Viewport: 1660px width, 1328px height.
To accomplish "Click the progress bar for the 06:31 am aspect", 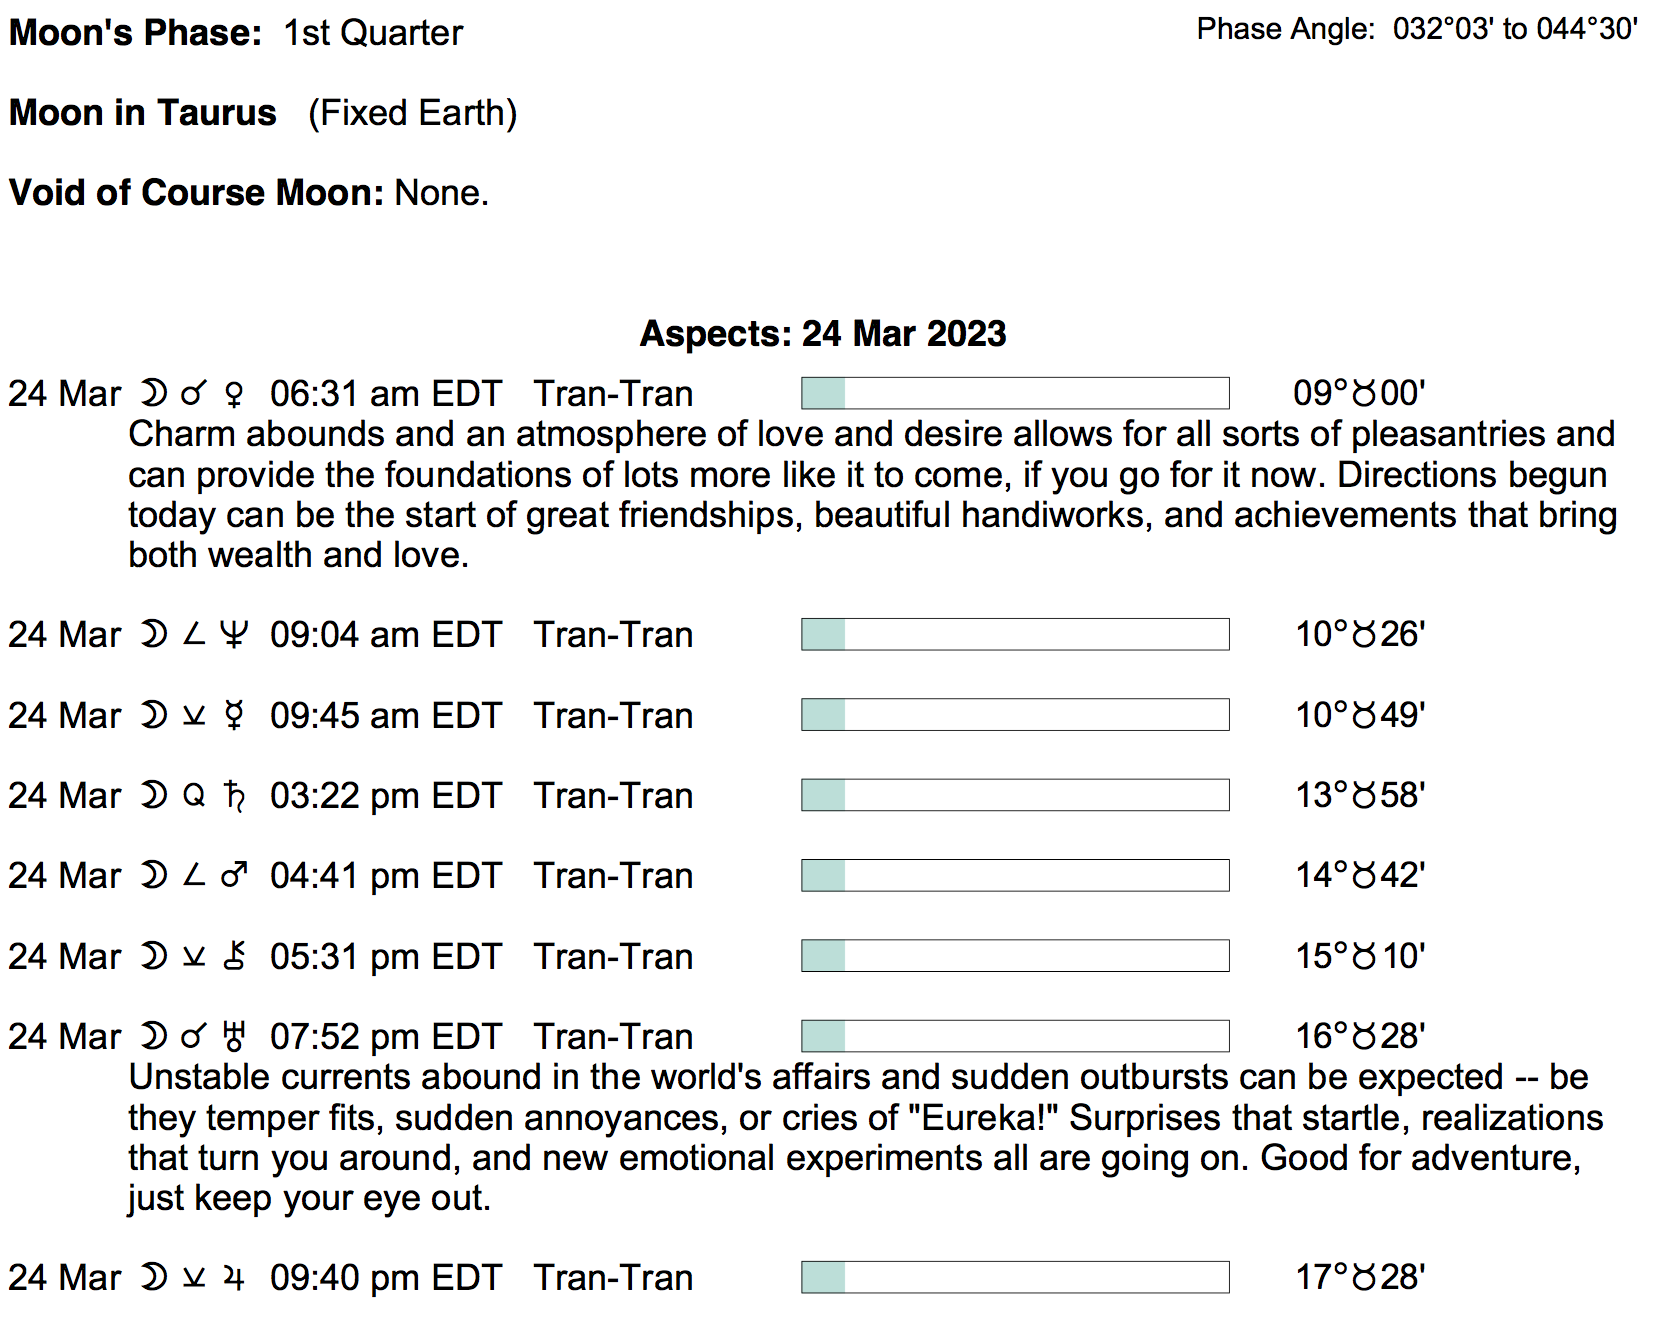I will tap(1015, 393).
